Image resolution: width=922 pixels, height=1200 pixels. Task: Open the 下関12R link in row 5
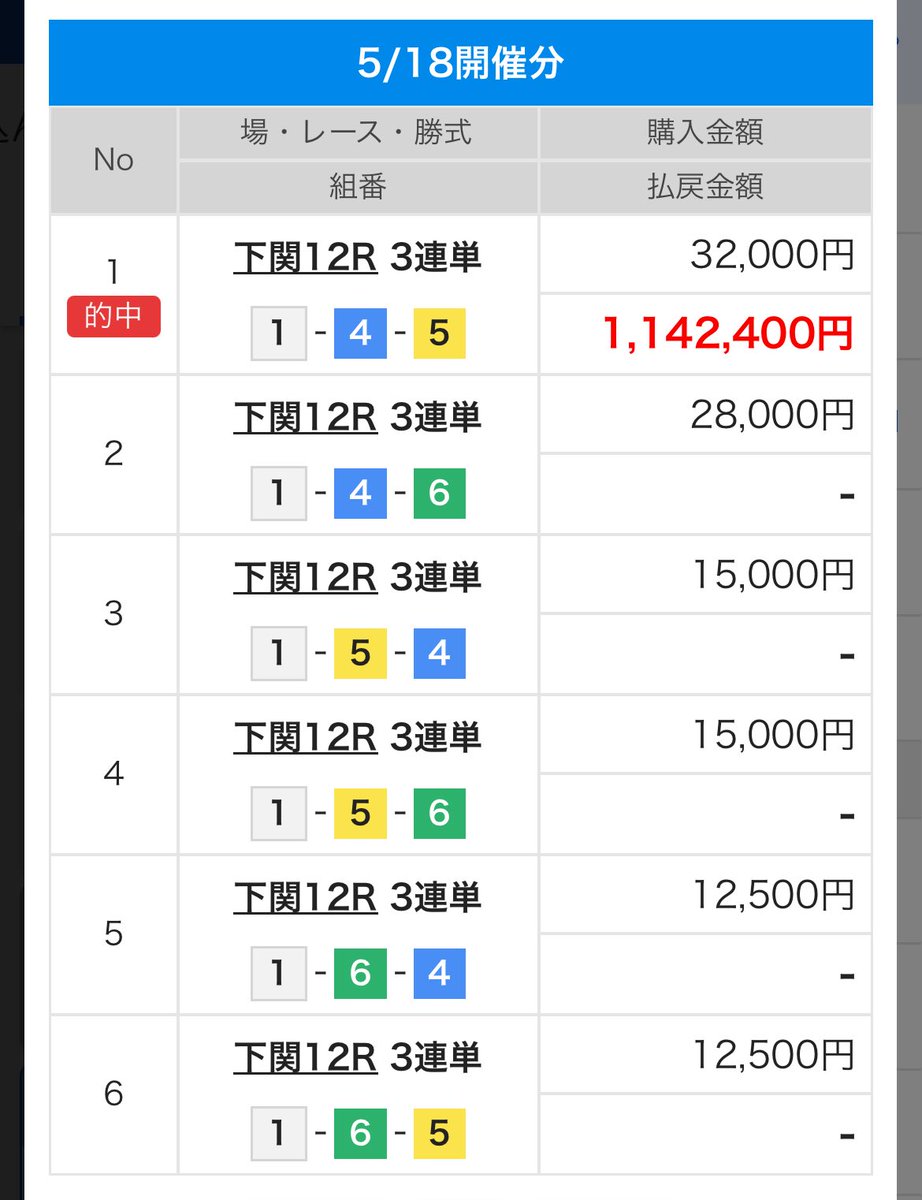pyautogui.click(x=305, y=897)
